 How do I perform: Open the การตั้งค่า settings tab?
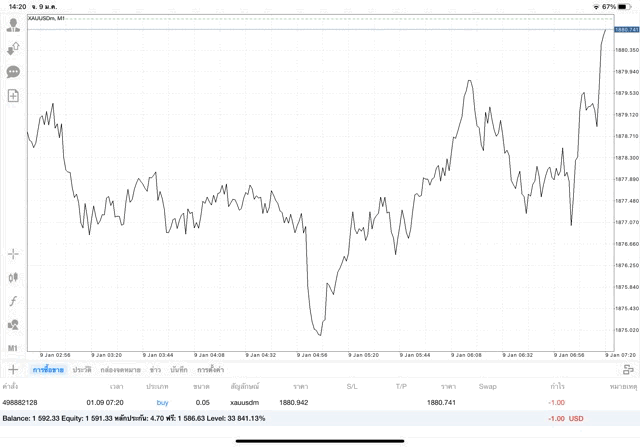click(x=210, y=370)
